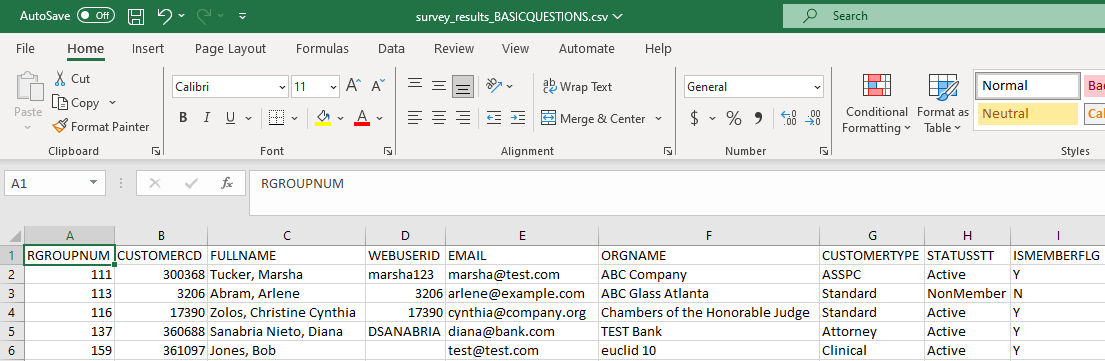This screenshot has width=1105, height=361.
Task: Toggle the AutoSave switch
Action: [x=96, y=15]
